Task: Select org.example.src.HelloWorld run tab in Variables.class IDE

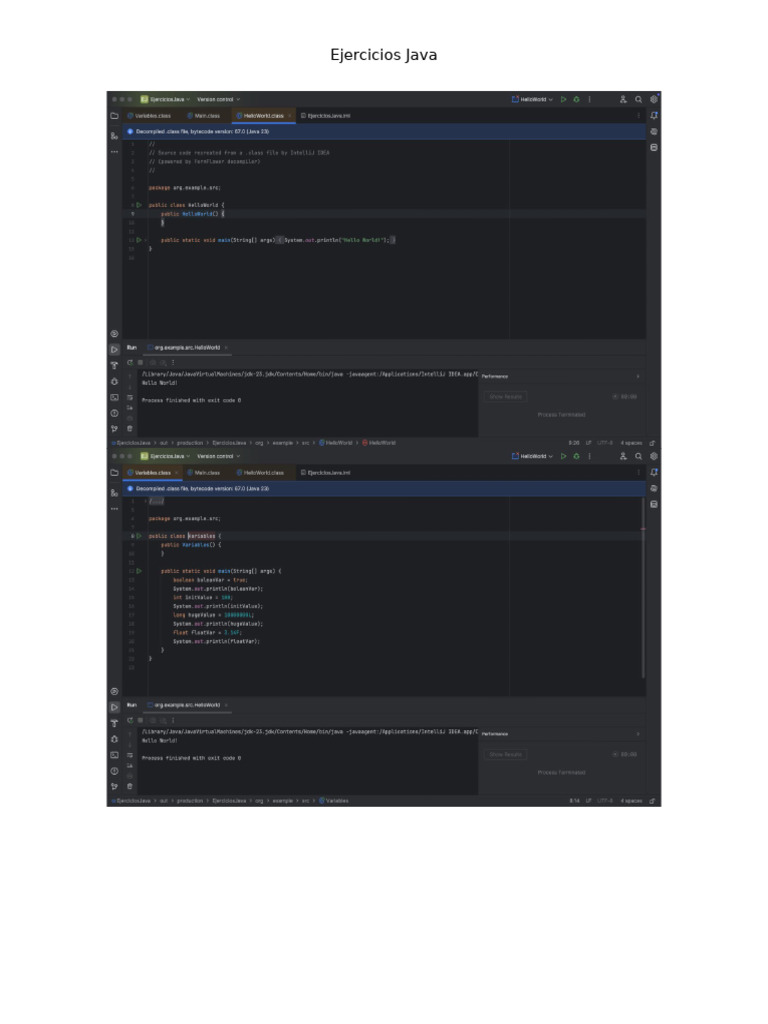Action: click(x=185, y=705)
